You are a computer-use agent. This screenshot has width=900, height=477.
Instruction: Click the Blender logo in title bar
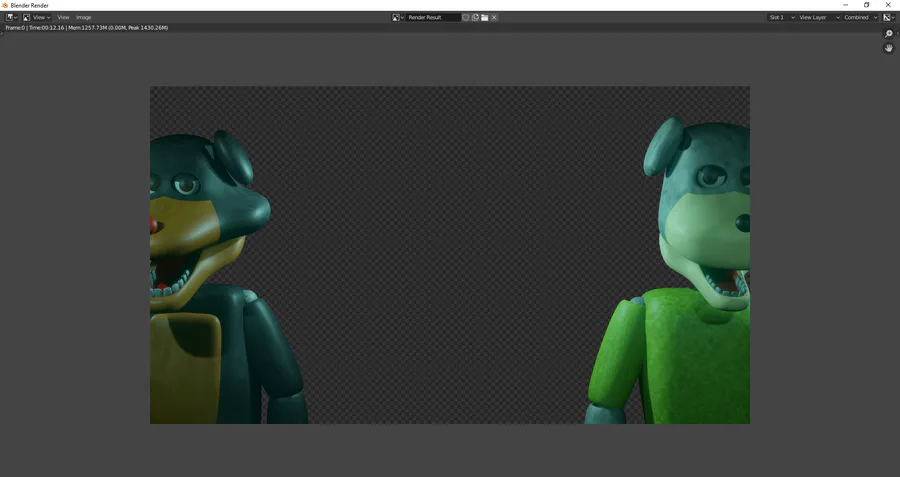pos(5,5)
